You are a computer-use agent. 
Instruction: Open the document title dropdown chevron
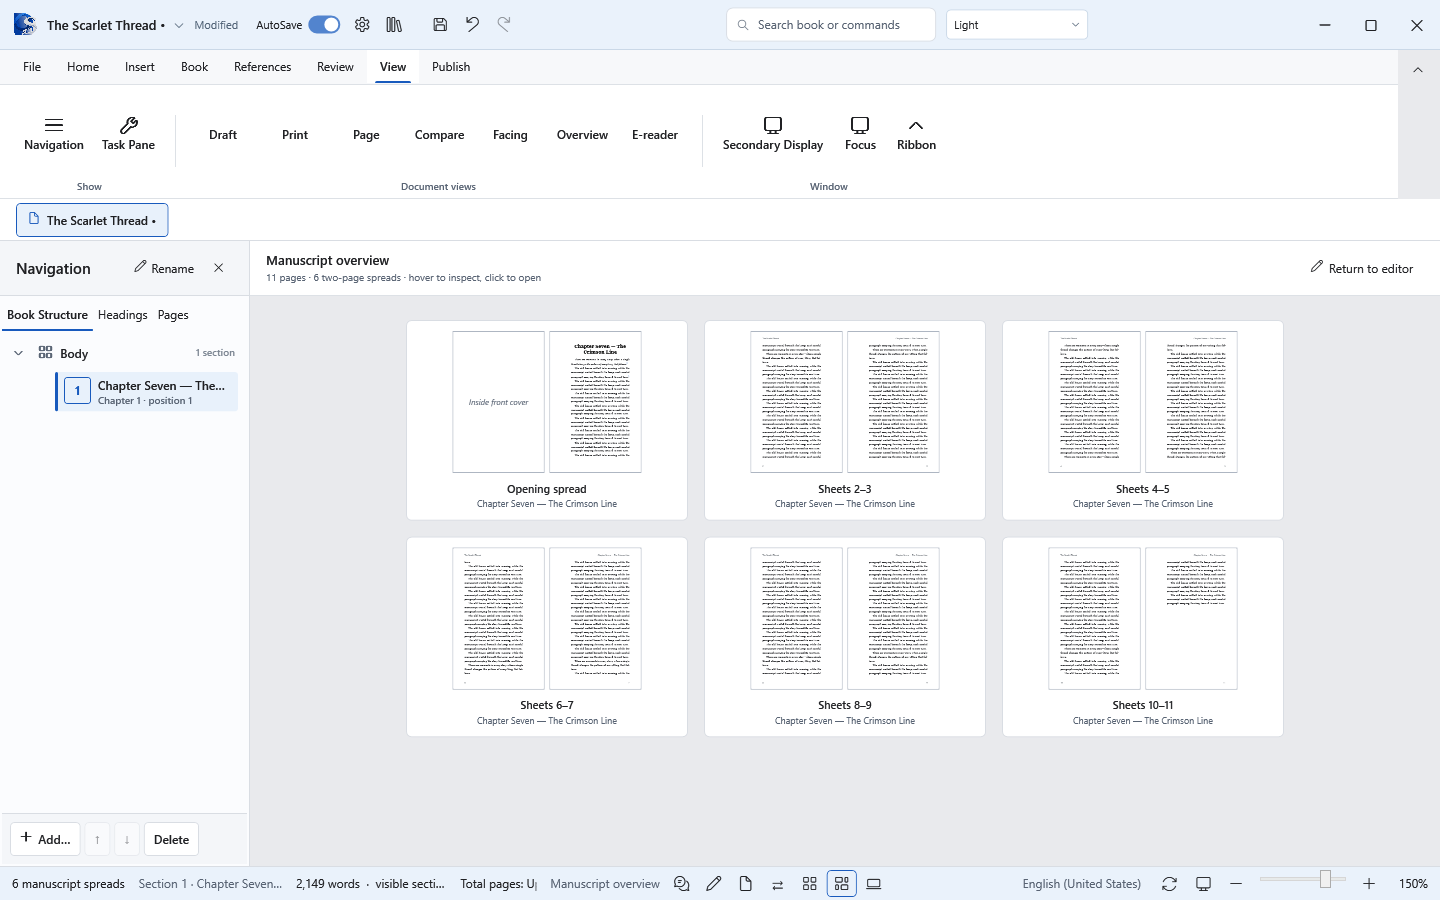179,25
